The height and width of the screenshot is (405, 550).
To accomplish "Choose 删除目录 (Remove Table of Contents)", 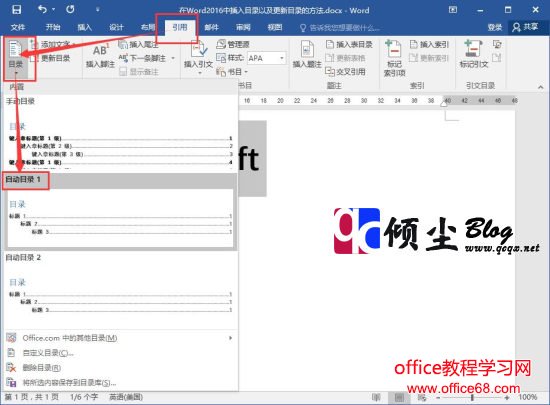I will [120, 368].
